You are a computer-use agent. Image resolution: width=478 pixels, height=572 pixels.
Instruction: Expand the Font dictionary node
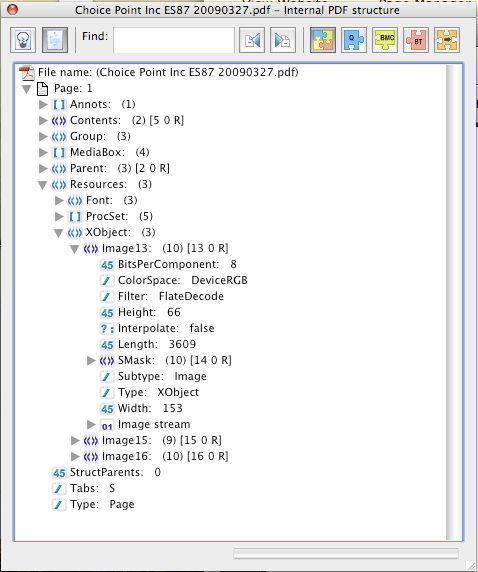click(59, 200)
